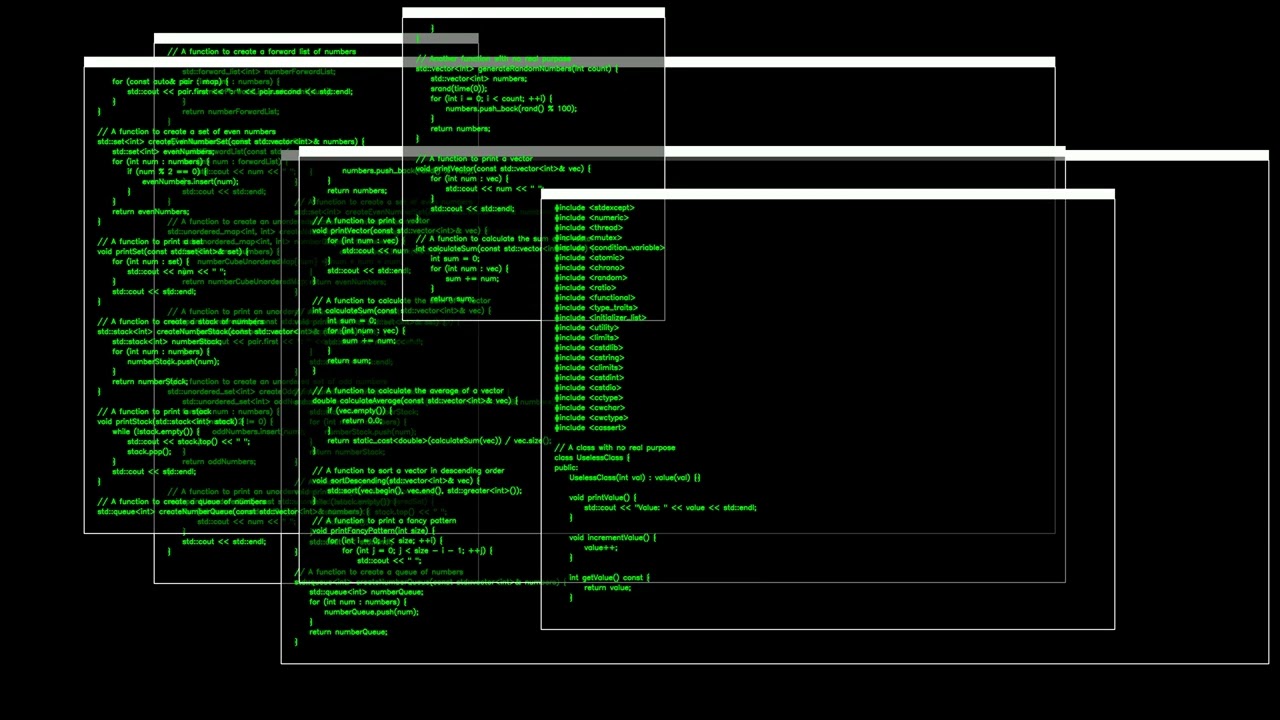Click the 'std::sort(vec.begin(), vec.end(), ...)' line
1280x720 pixels.
click(x=425, y=491)
